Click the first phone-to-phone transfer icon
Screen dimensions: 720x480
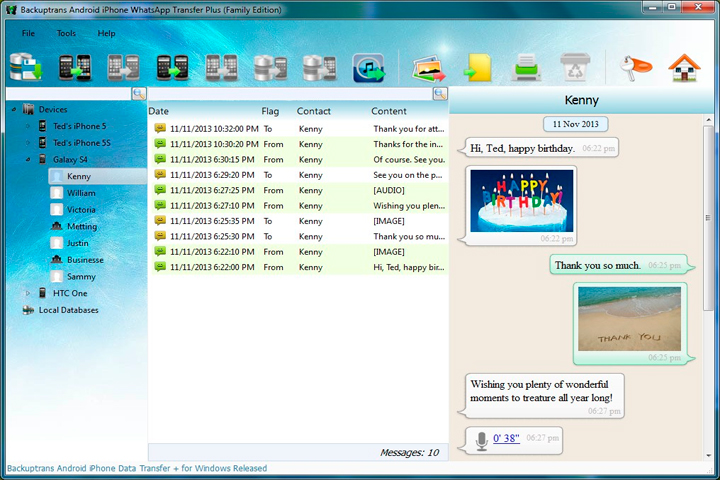(75, 68)
